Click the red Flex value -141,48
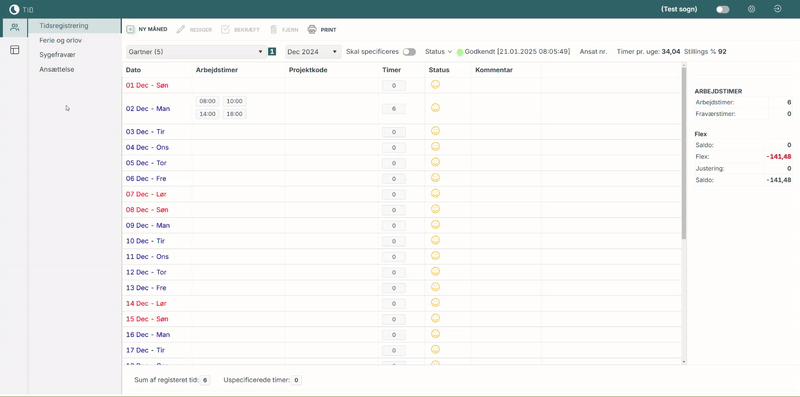The height and width of the screenshot is (397, 800). pos(779,157)
